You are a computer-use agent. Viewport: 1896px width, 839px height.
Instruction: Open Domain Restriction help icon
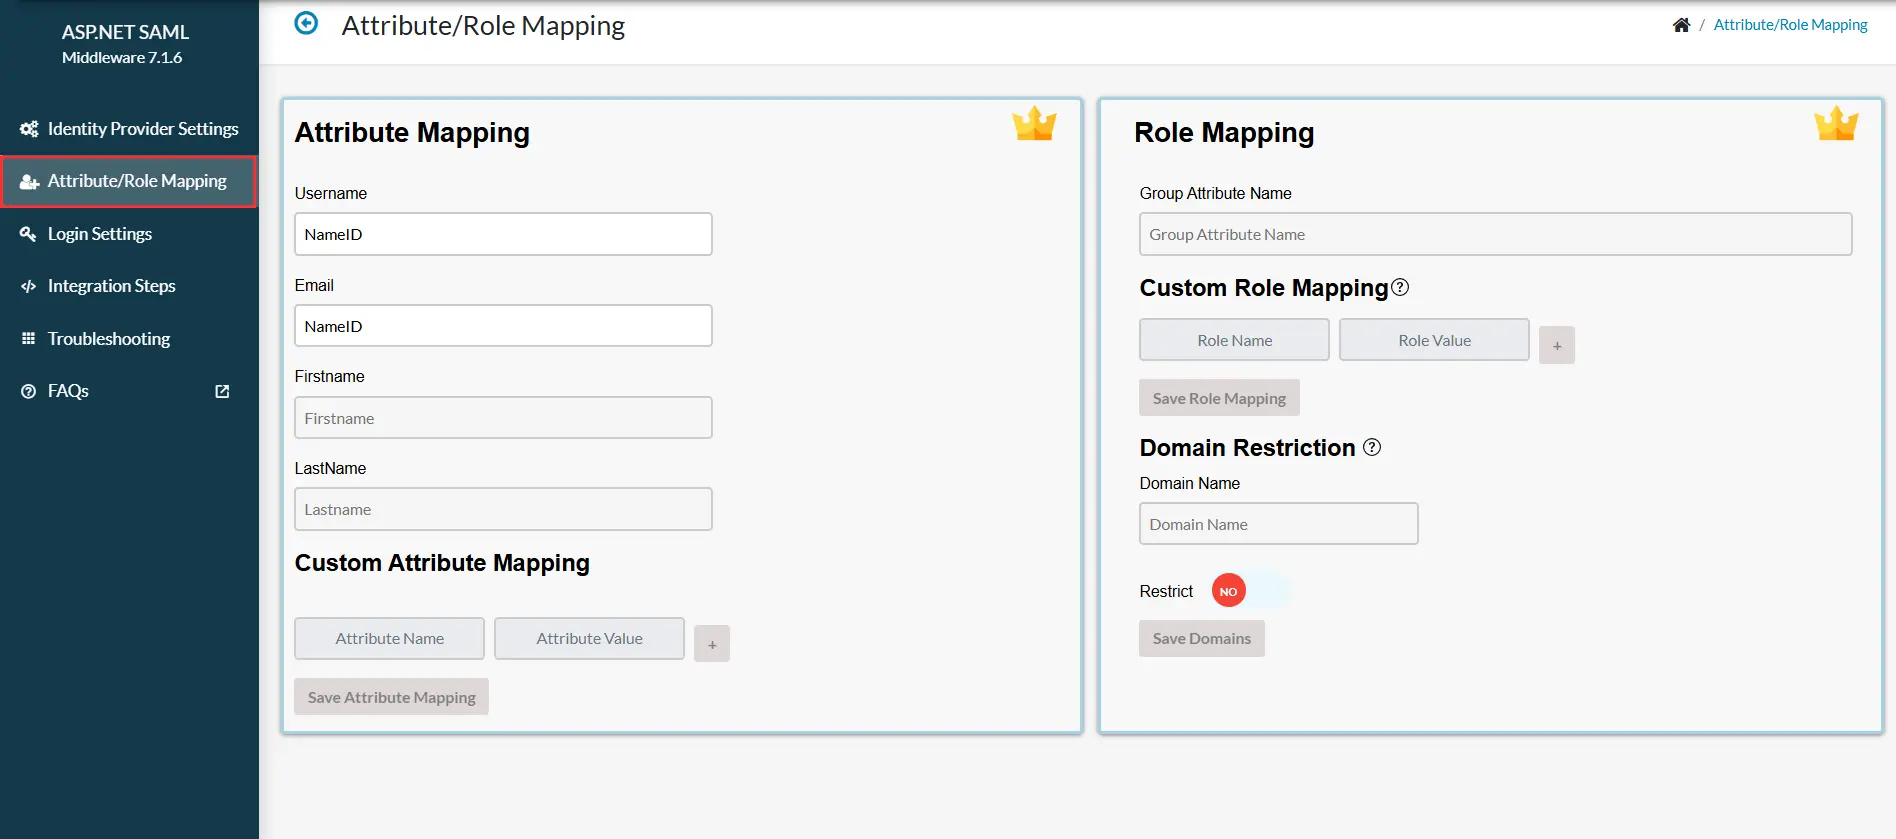pyautogui.click(x=1372, y=447)
